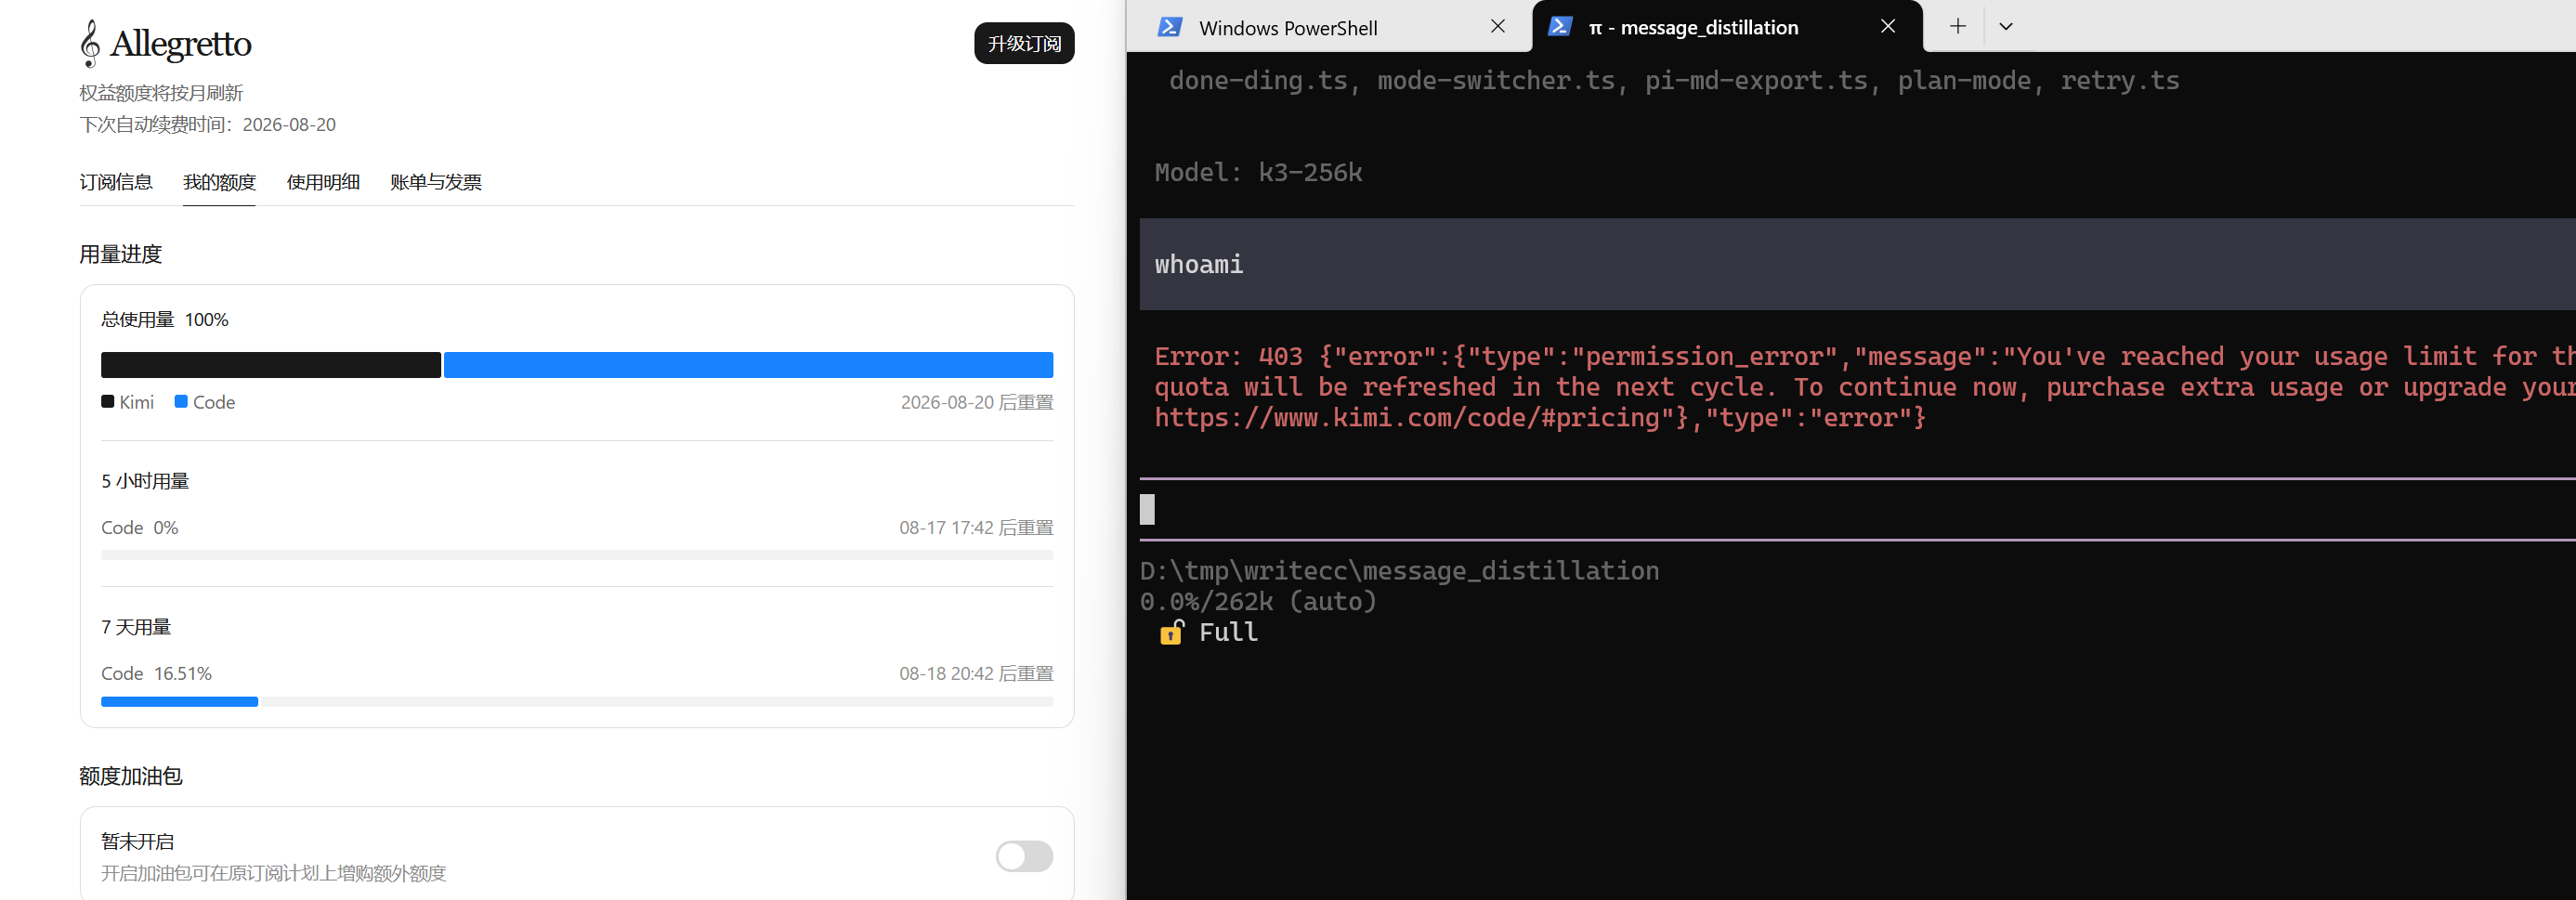Click the Full permission mode label
The height and width of the screenshot is (900, 2576).
click(x=1228, y=632)
